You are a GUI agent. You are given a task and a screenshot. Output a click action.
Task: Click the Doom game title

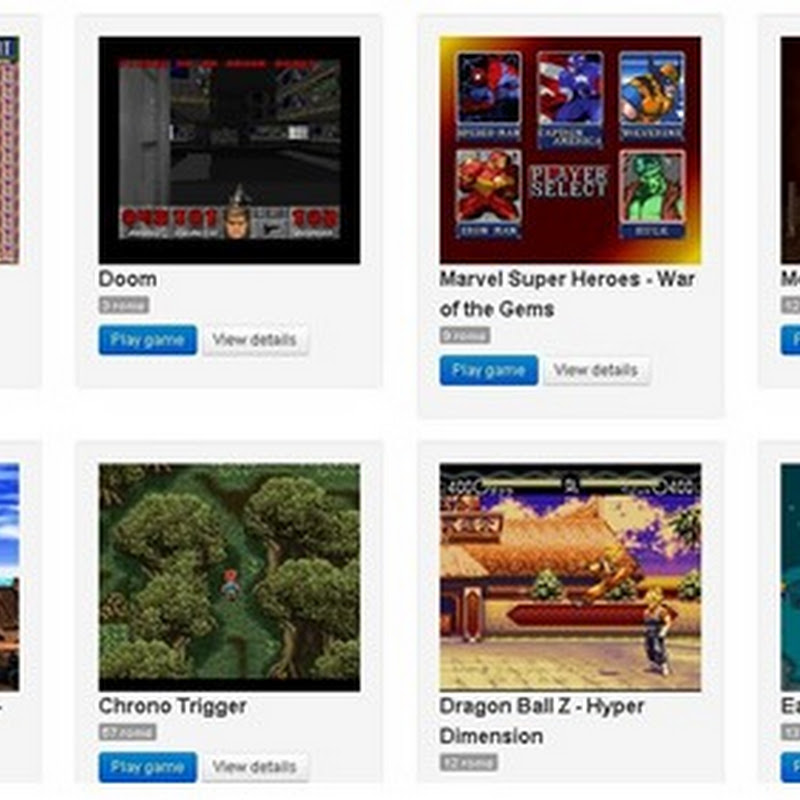(128, 279)
